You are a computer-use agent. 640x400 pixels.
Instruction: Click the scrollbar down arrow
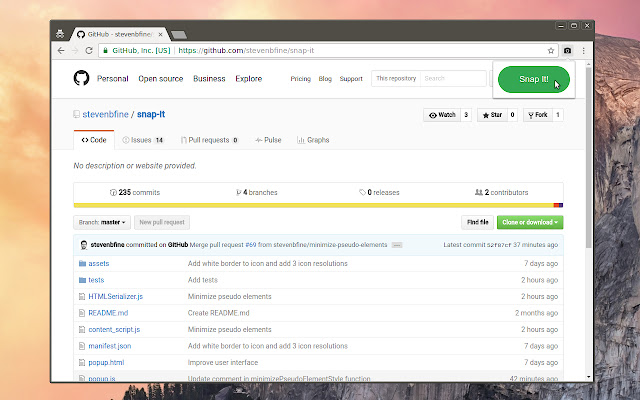[x=588, y=378]
